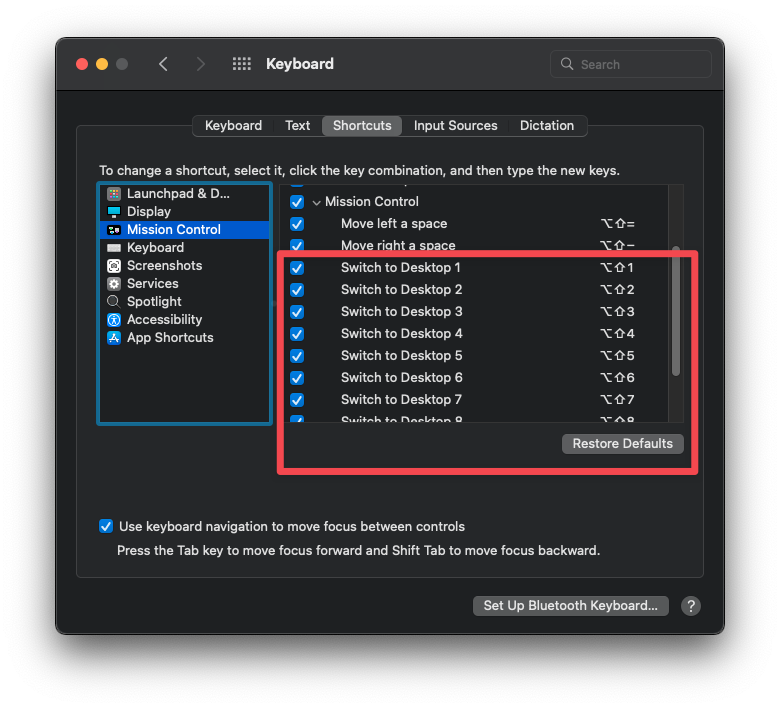Viewport: 780px width, 708px height.
Task: Click the Mission Control group label
Action: pyautogui.click(x=372, y=202)
